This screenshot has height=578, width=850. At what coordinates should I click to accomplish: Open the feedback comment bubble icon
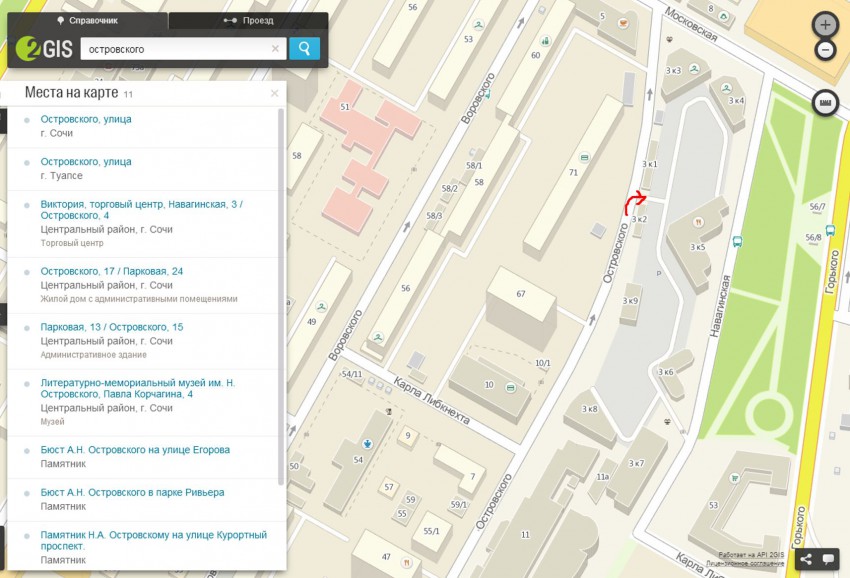(x=828, y=560)
